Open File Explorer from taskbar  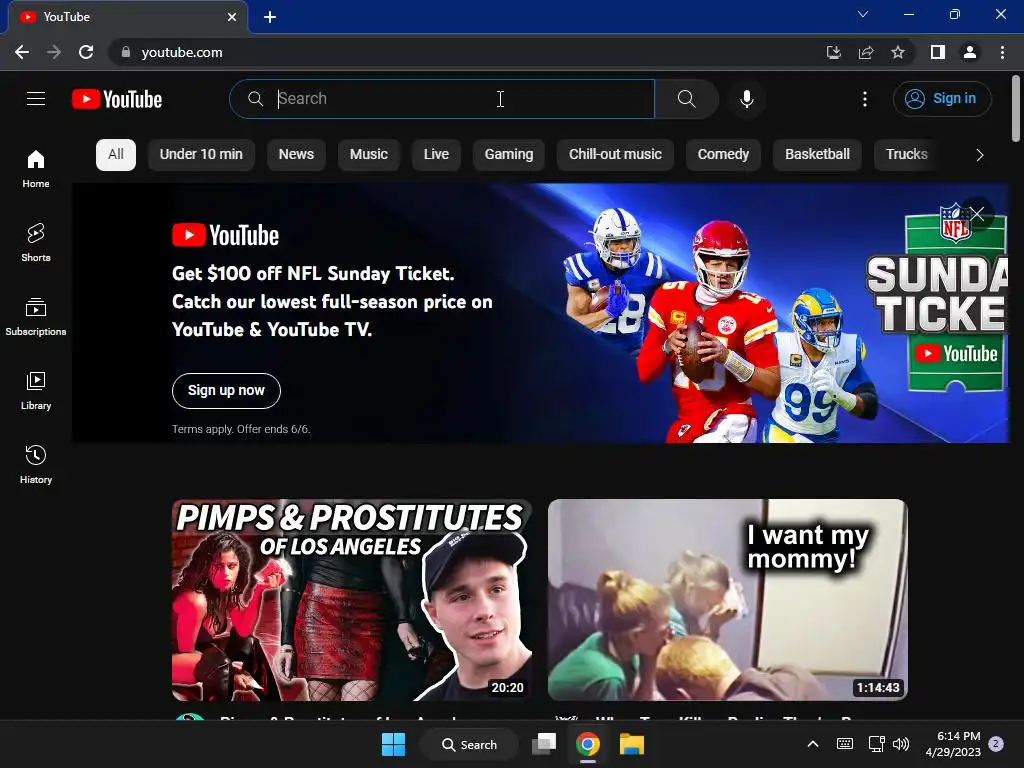click(632, 744)
